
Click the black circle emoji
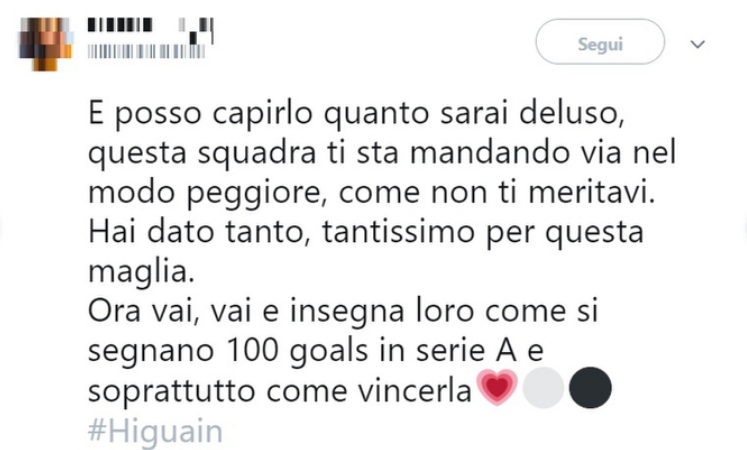click(x=590, y=390)
